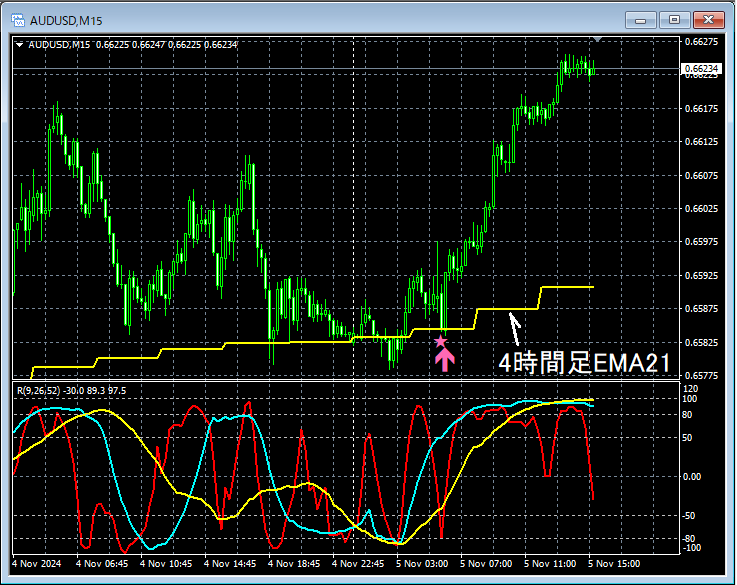Click the R(9,26,52) indicator label
This screenshot has width=737, height=585.
click(71, 390)
